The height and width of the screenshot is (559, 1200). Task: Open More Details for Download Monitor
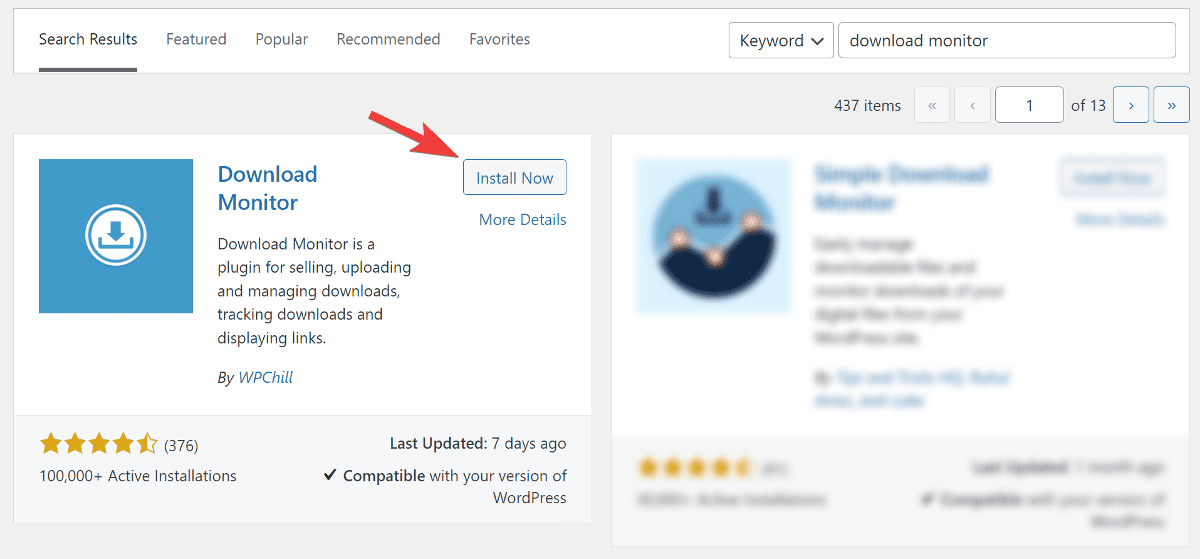click(x=522, y=219)
